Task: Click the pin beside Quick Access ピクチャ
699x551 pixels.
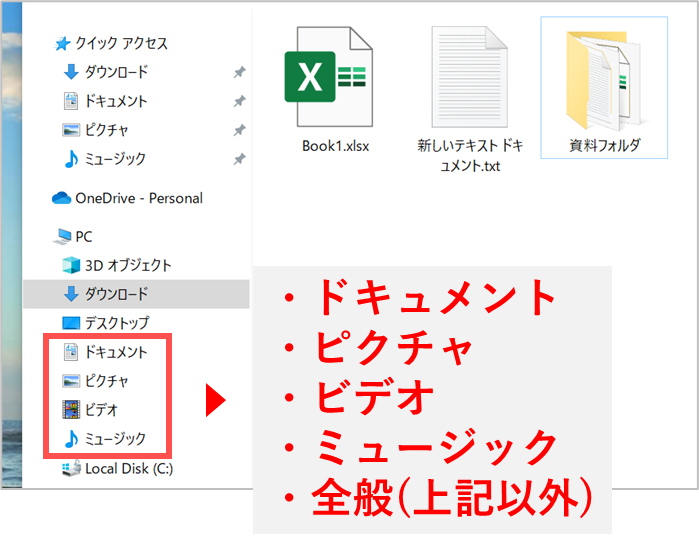Action: coord(239,130)
